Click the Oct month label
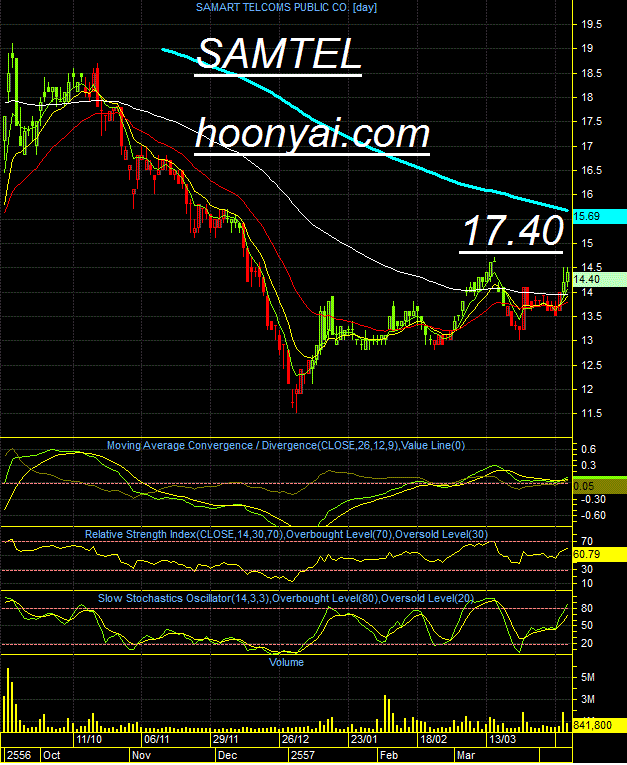Screen dimensions: 627x765 [x=51, y=755]
